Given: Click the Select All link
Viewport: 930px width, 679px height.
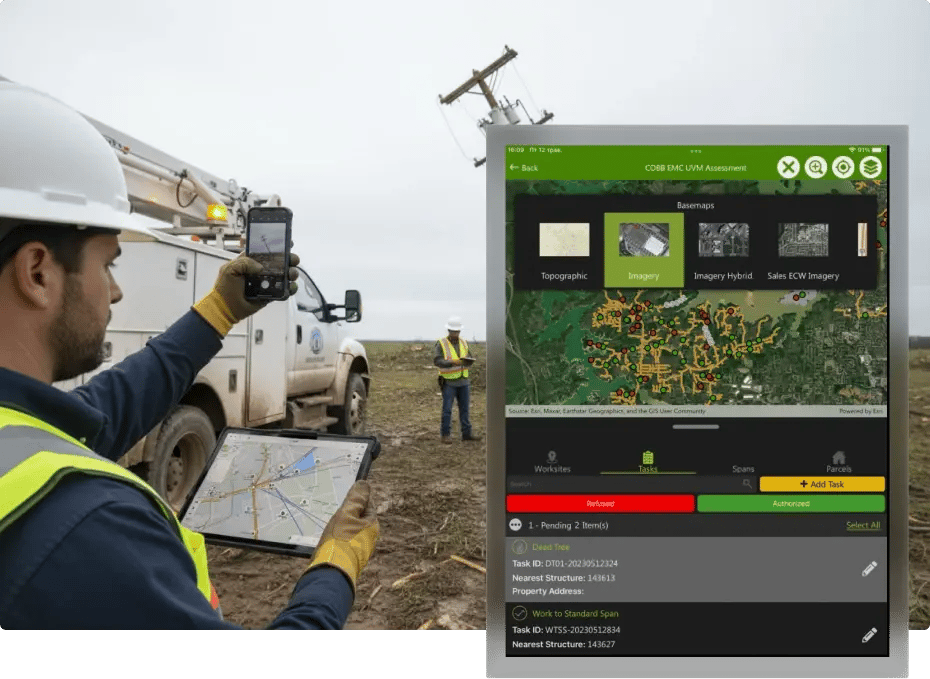Looking at the screenshot, I should click(864, 525).
